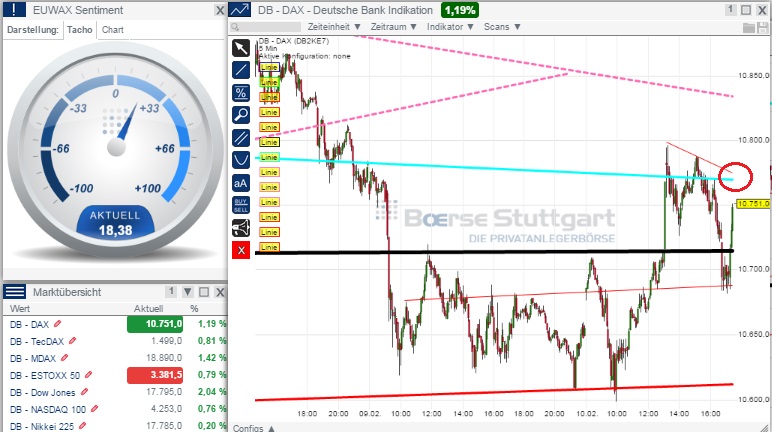Open the Zeiteinheit dropdown
This screenshot has height=432, width=772.
(x=334, y=27)
